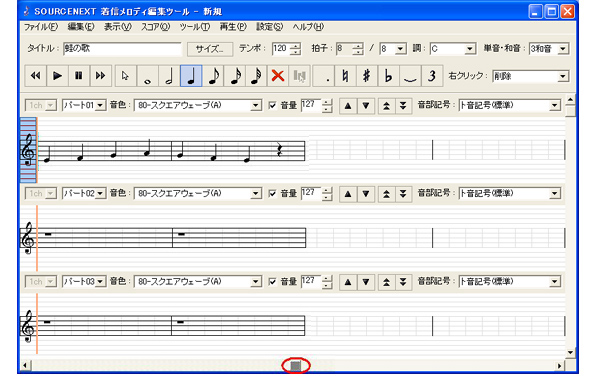Image resolution: width=600 pixels, height=377 pixels.
Task: Open the 再生(P) menu
Action: click(233, 27)
